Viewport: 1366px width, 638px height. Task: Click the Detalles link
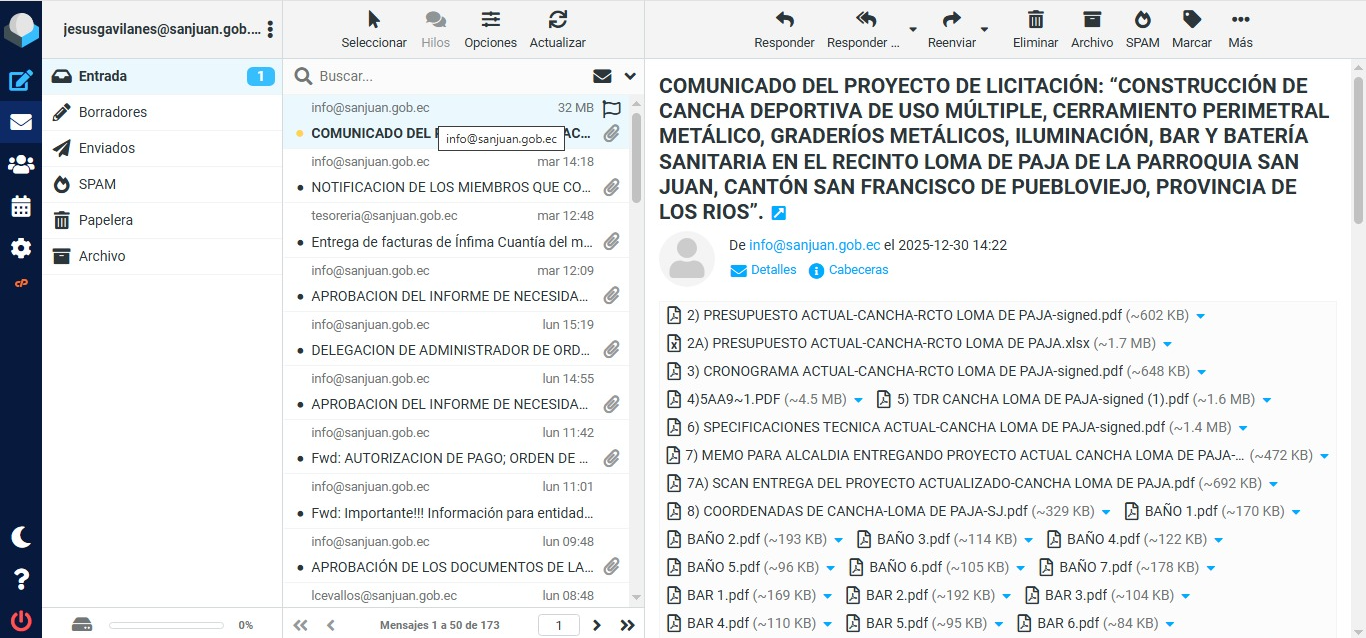point(773,270)
